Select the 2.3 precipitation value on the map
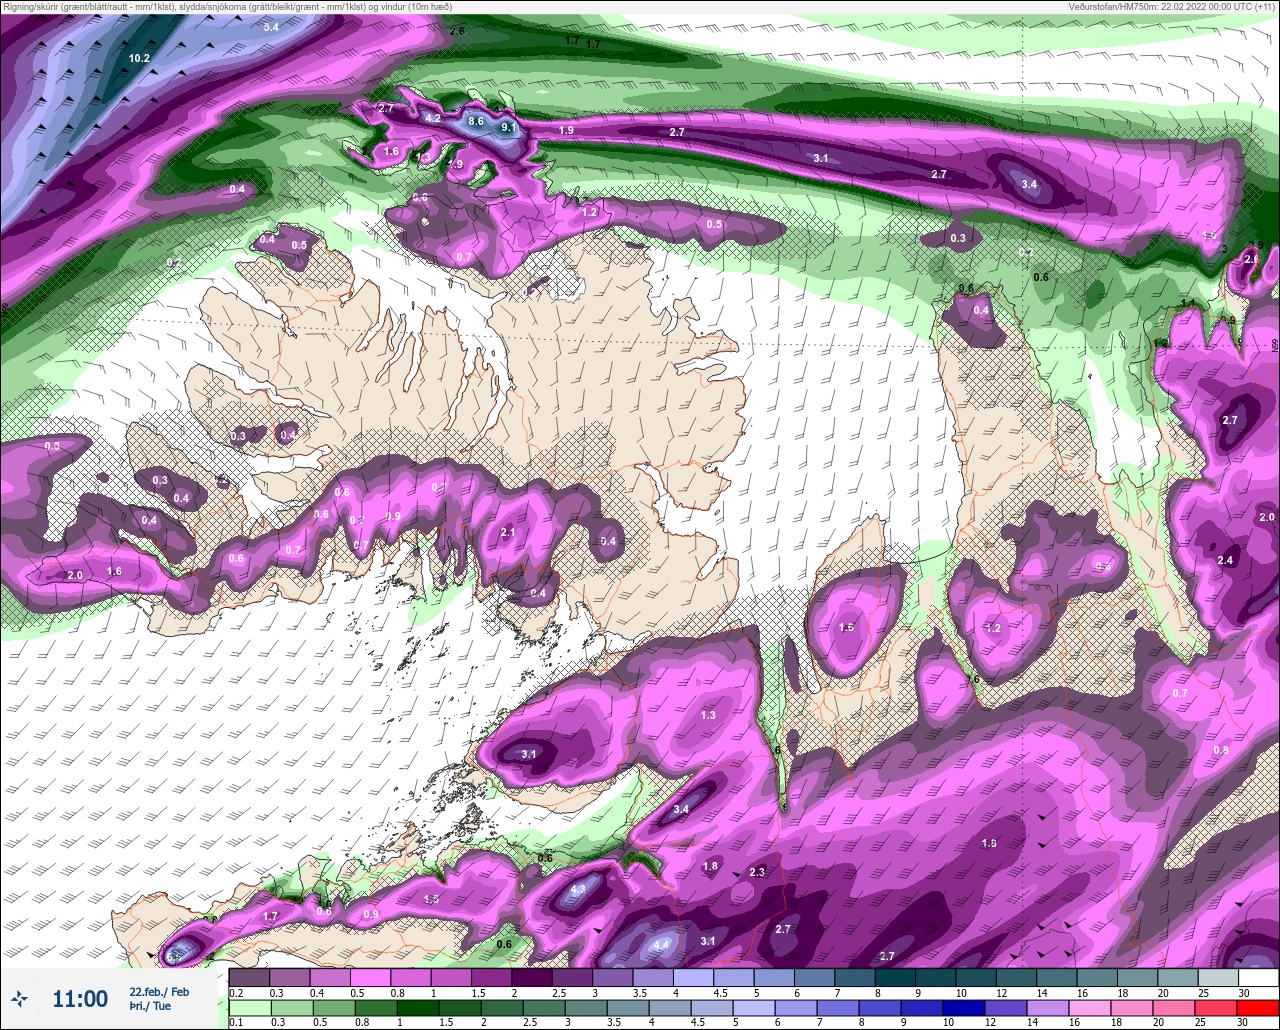Image resolution: width=1280 pixels, height=1030 pixels. [757, 872]
